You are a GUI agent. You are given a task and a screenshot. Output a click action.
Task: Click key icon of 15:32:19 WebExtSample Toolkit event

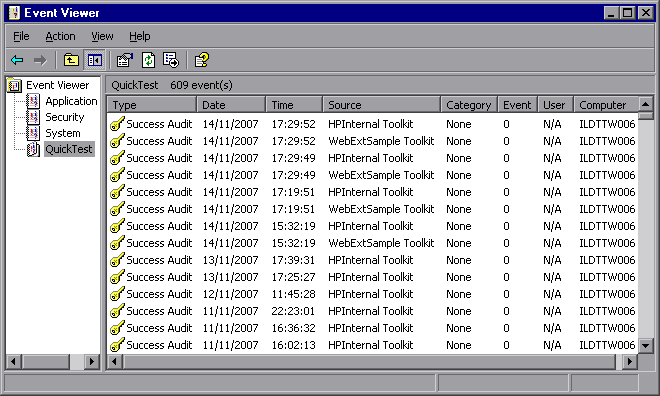117,243
